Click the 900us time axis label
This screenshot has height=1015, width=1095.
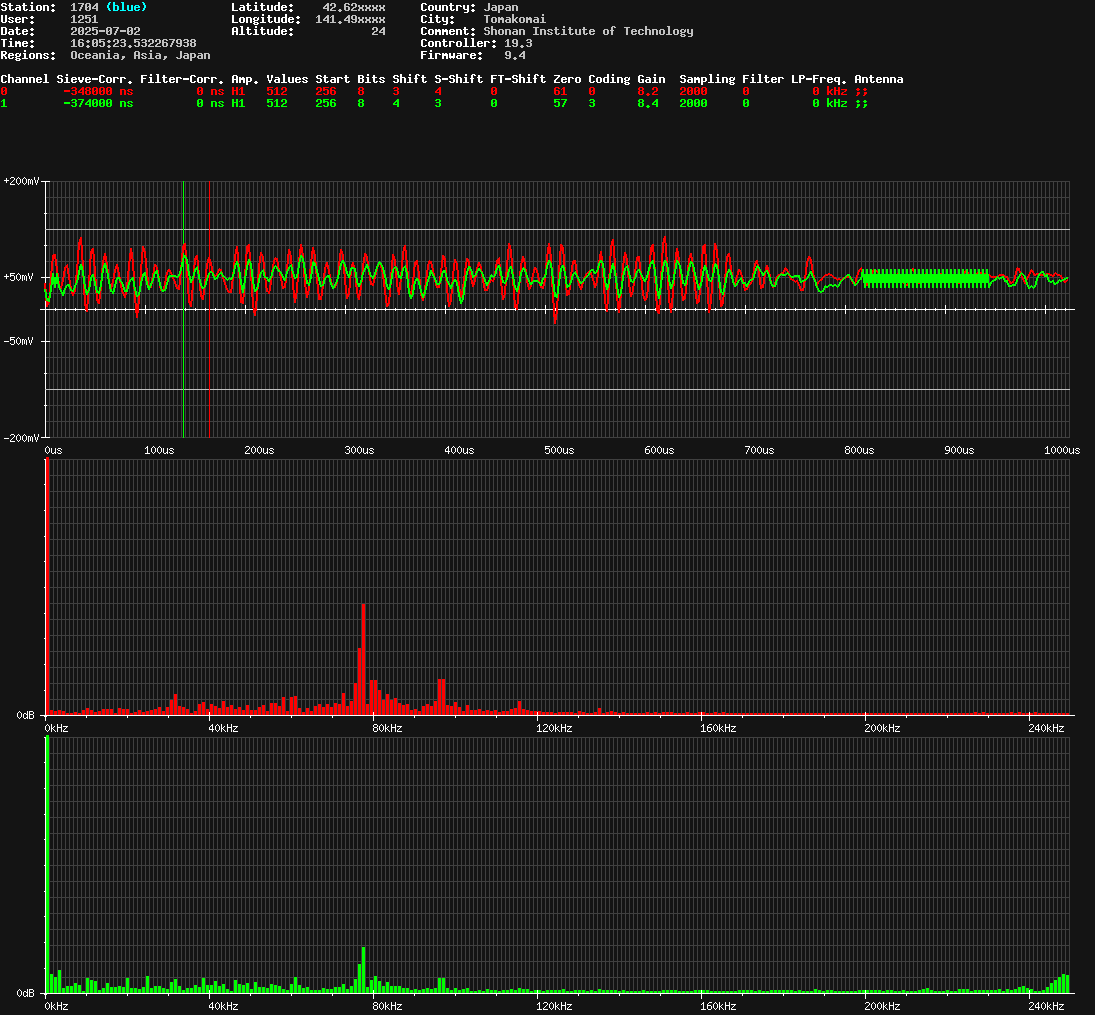(x=960, y=451)
